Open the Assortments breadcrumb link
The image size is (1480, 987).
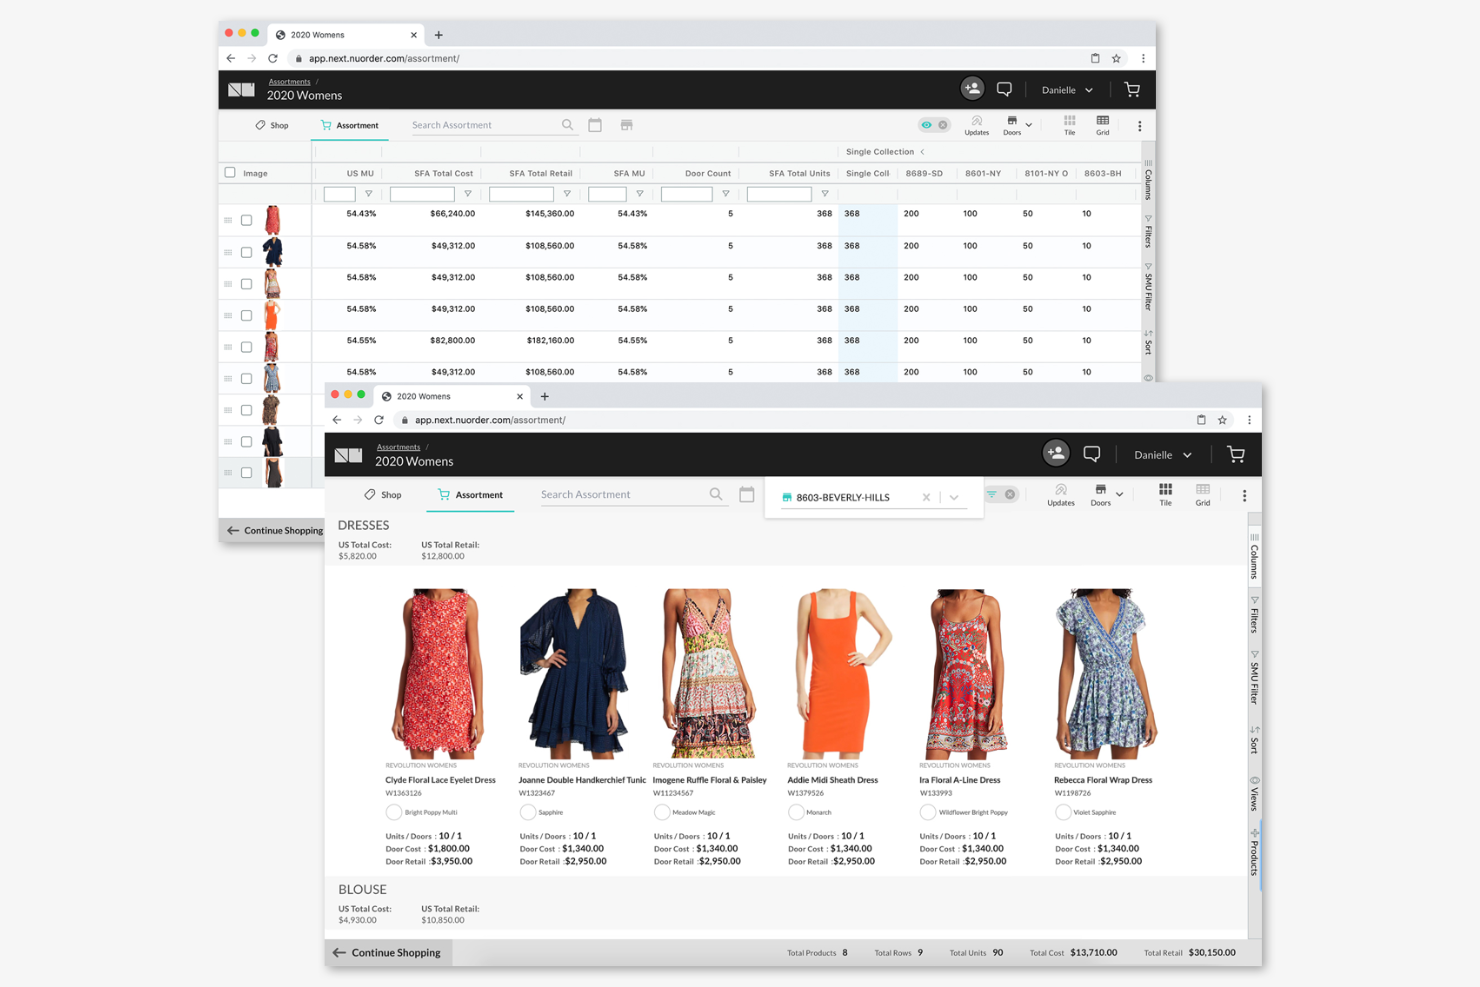398,446
